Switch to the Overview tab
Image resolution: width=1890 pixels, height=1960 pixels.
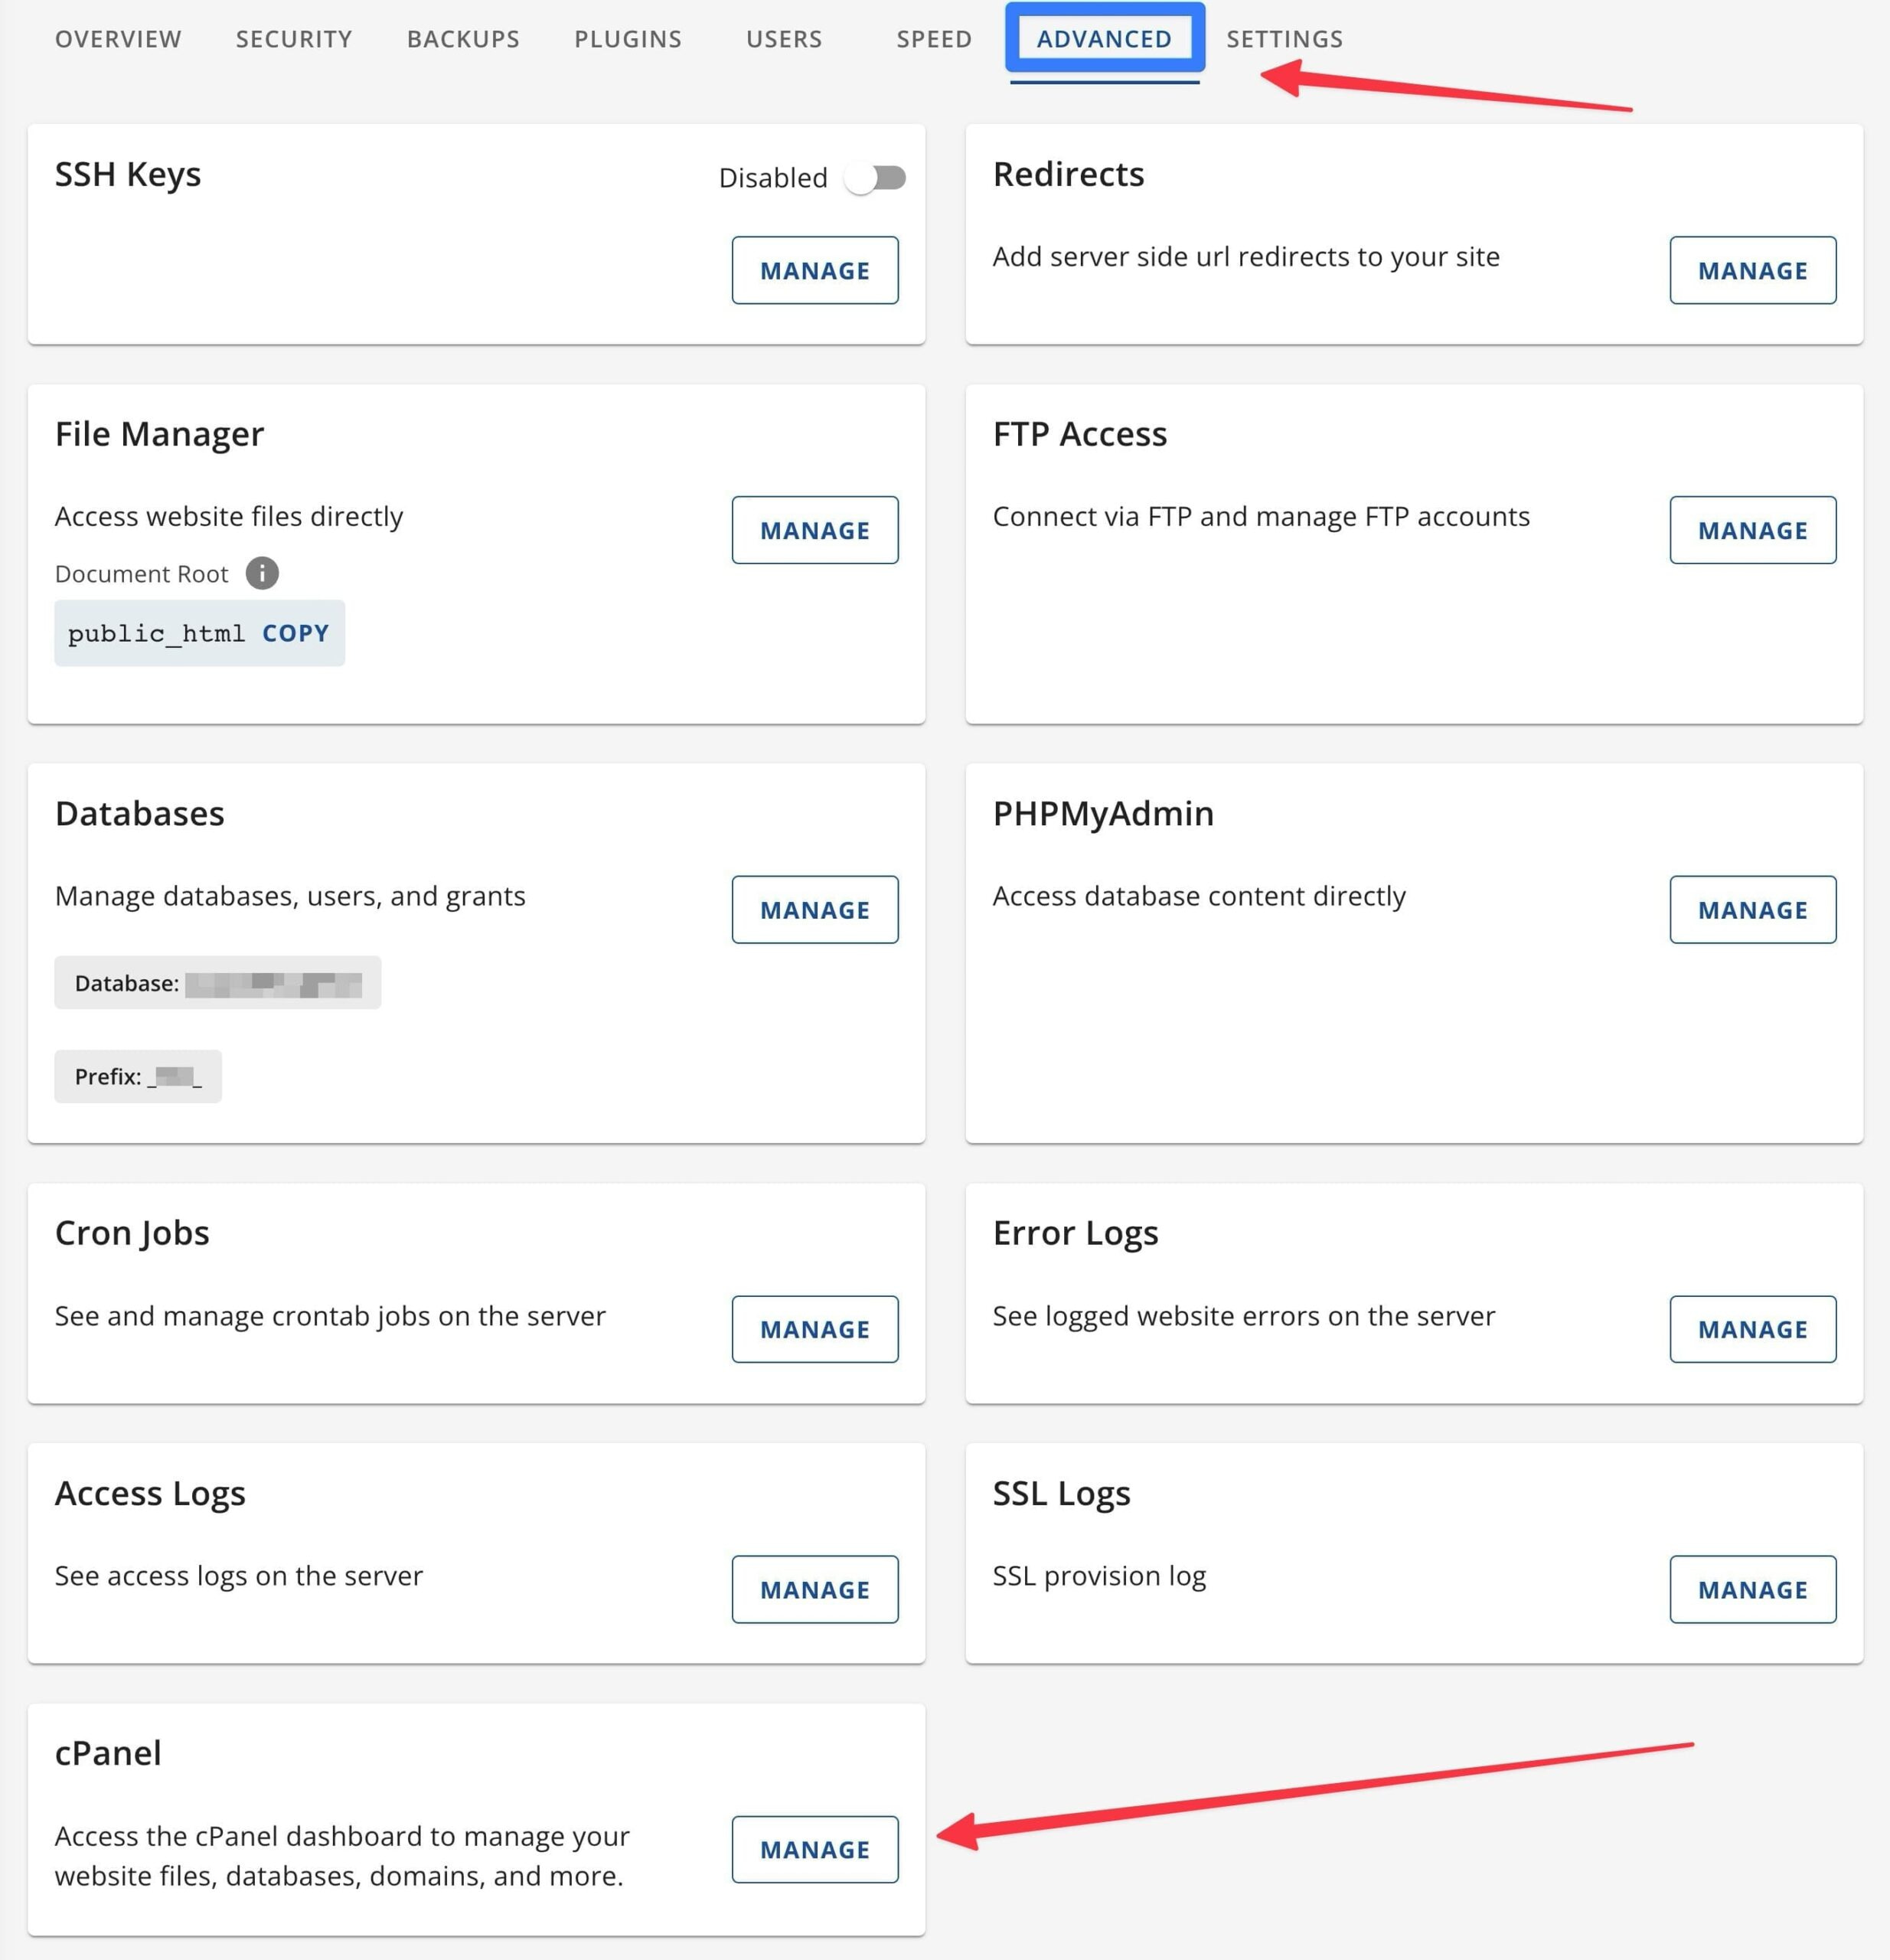click(x=117, y=39)
